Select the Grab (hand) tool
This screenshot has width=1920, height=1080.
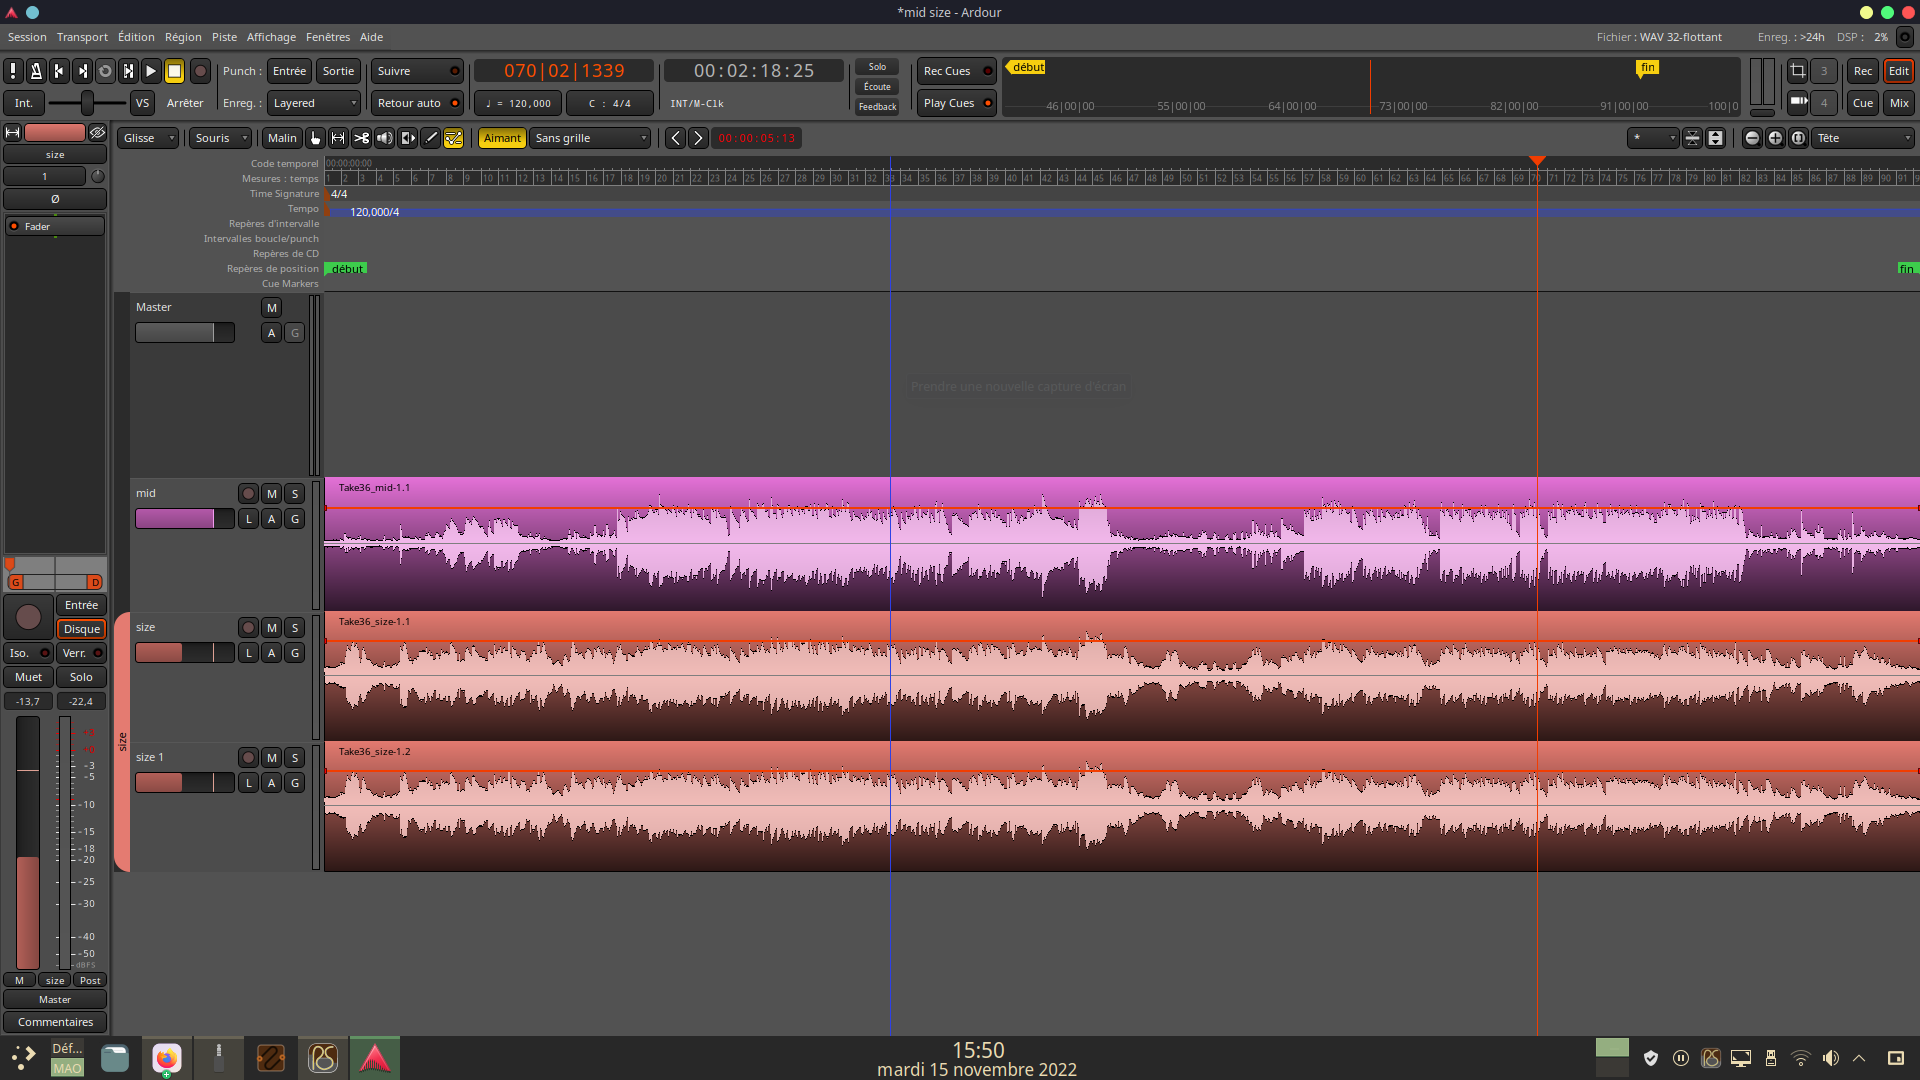(315, 138)
